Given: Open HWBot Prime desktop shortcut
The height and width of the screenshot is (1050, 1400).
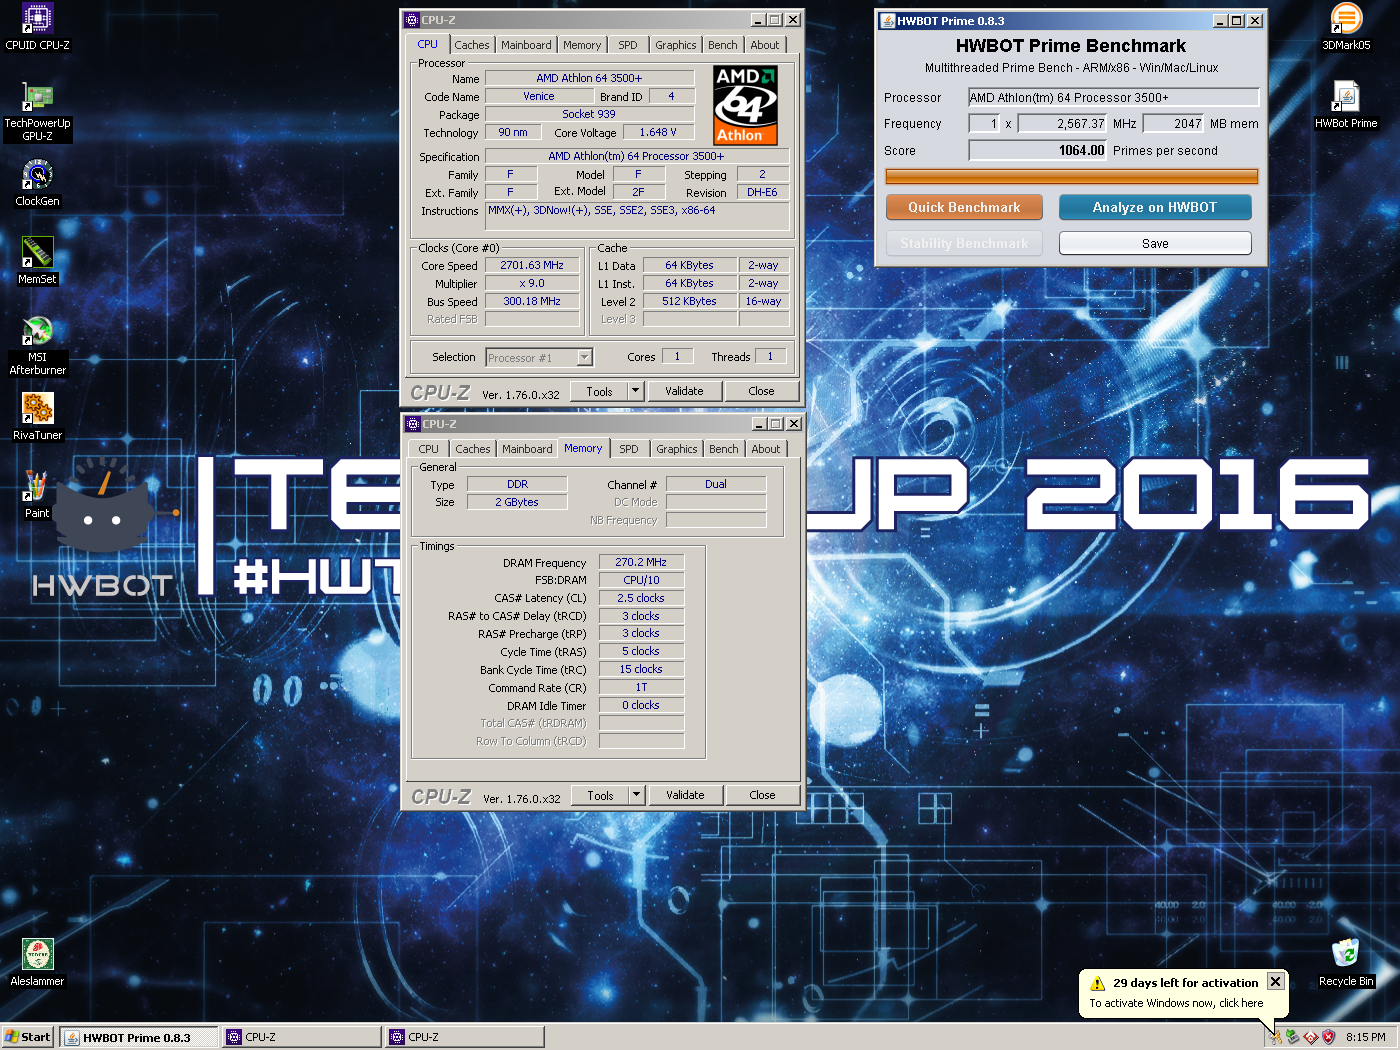Looking at the screenshot, I should point(1346,105).
